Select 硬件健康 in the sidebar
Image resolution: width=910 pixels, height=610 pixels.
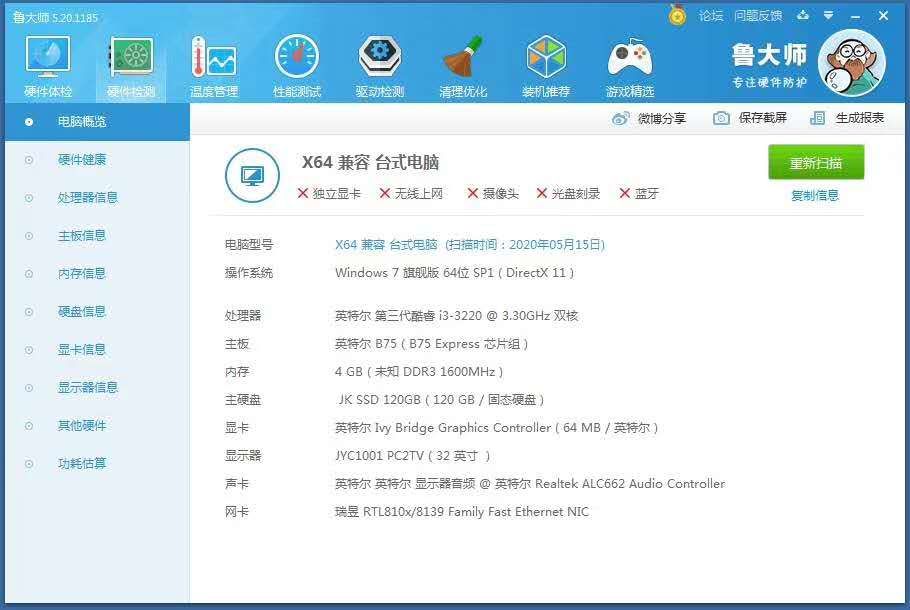coord(82,160)
